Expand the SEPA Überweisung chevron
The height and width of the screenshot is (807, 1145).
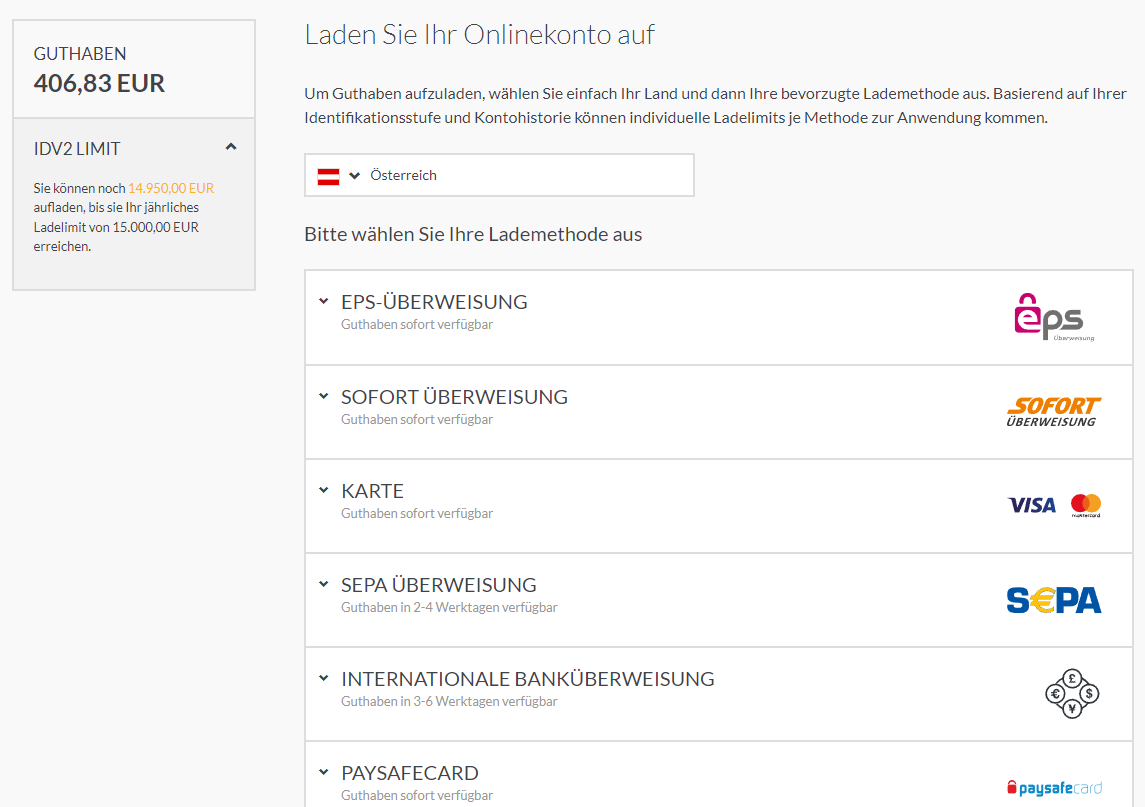(323, 584)
